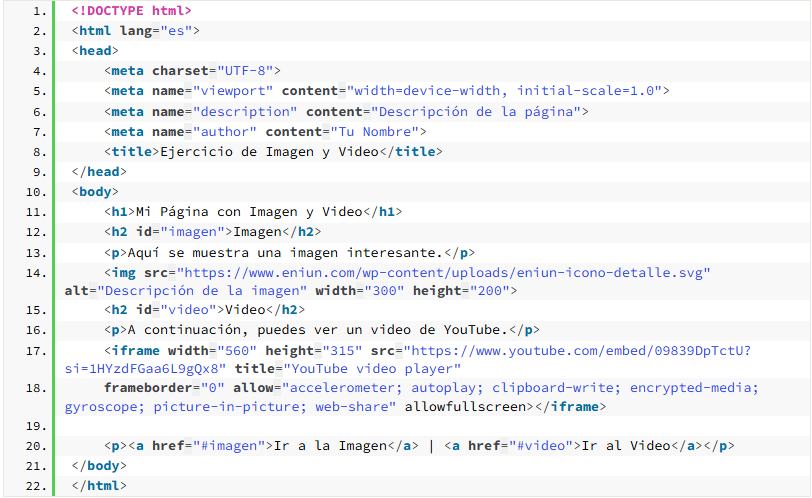Image resolution: width=812 pixels, height=498 pixels.
Task: Click the title text "Ejercicio de Imagen y Video"
Action: (x=271, y=151)
